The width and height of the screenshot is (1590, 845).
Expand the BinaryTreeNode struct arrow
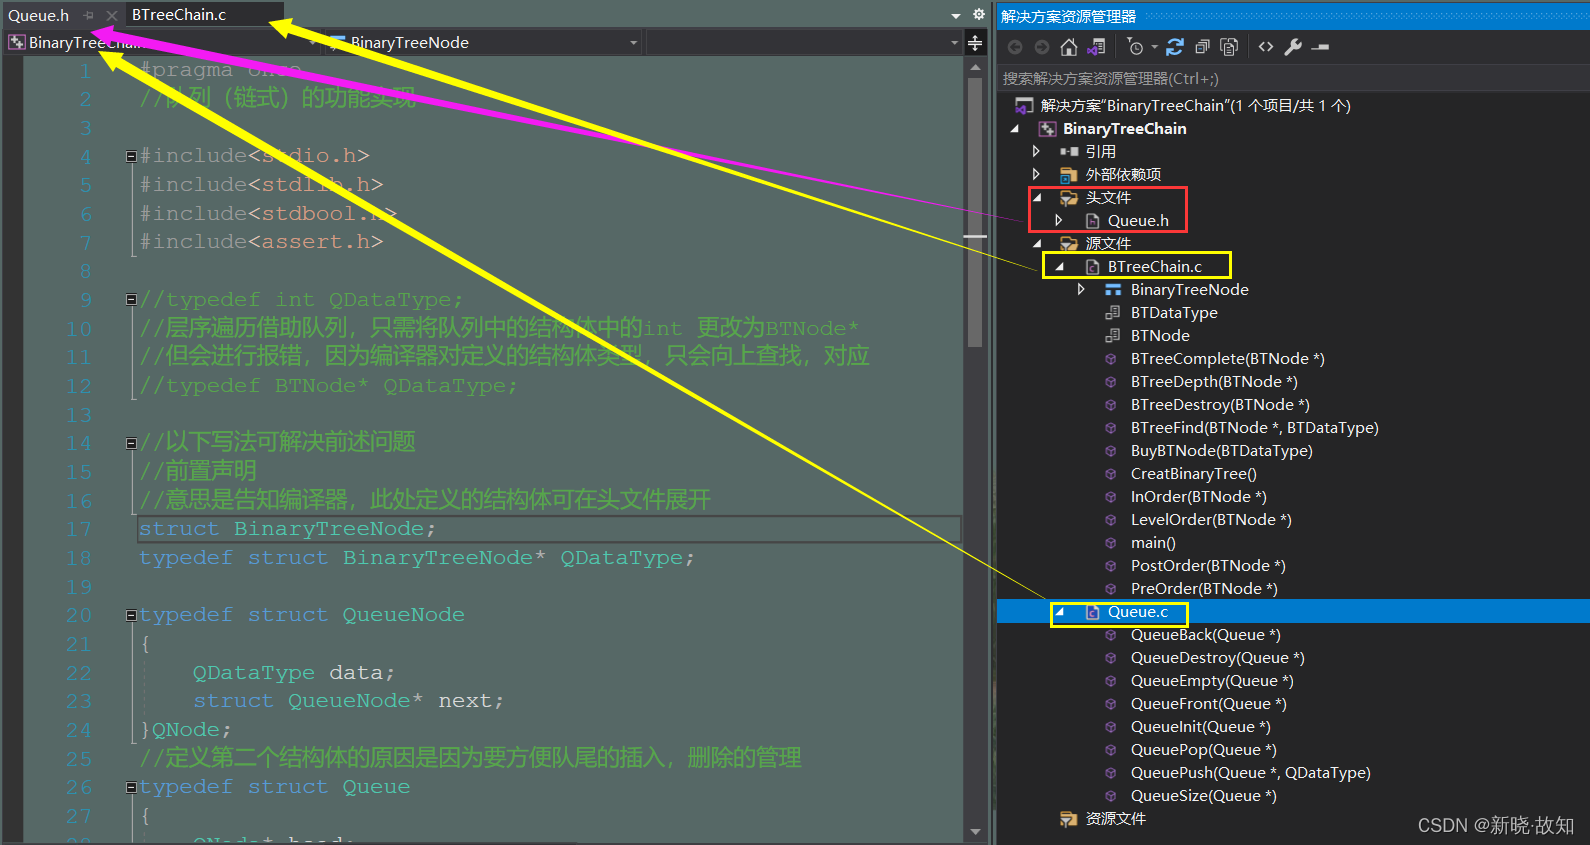point(1081,289)
